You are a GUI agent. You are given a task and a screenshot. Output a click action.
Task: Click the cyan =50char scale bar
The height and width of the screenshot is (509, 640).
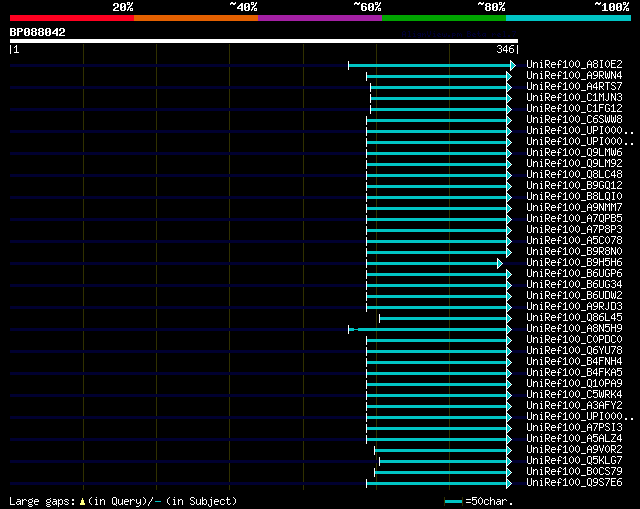(x=453, y=502)
